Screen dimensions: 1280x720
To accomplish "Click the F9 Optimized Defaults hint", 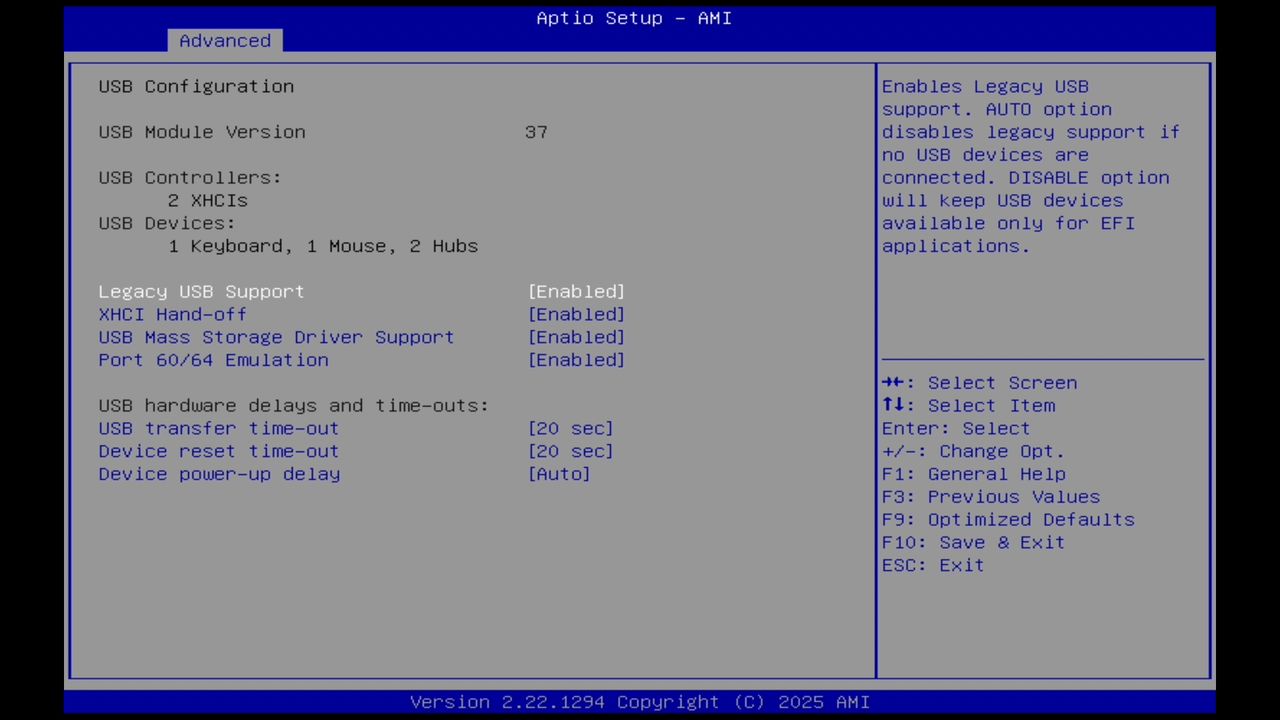I will [1007, 519].
